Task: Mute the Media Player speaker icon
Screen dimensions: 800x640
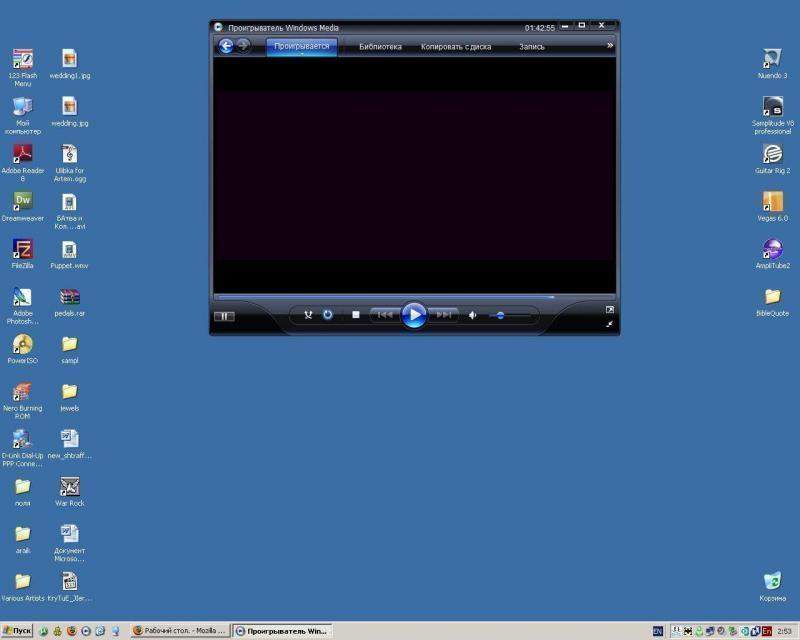Action: tap(472, 315)
